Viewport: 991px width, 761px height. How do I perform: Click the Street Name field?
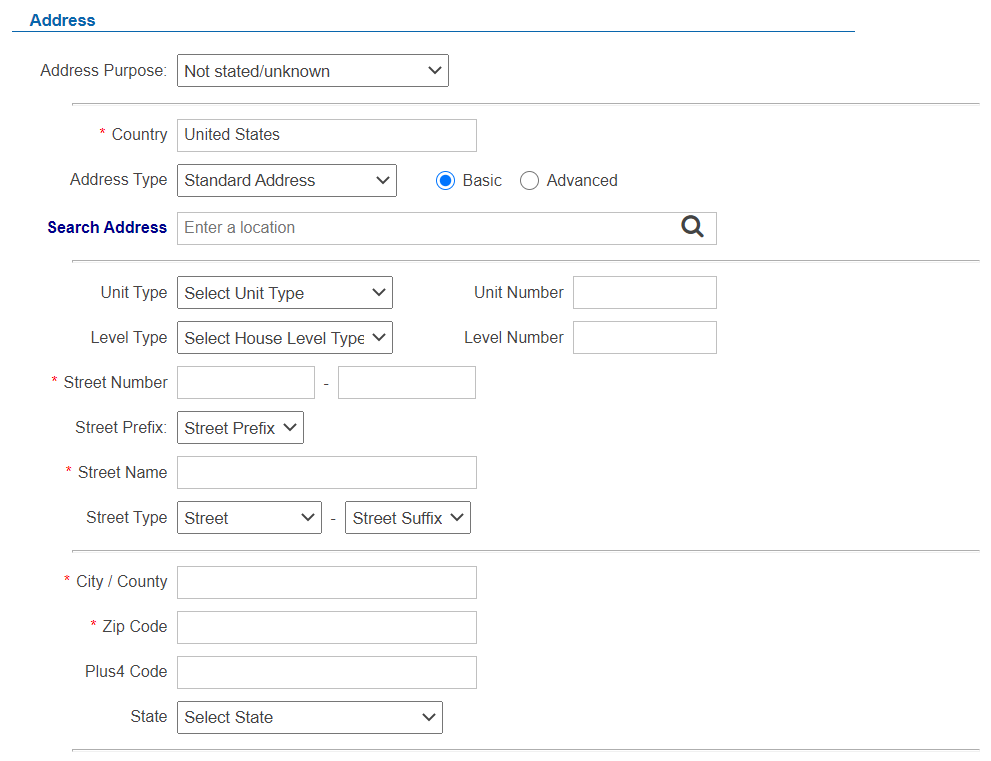click(x=326, y=473)
